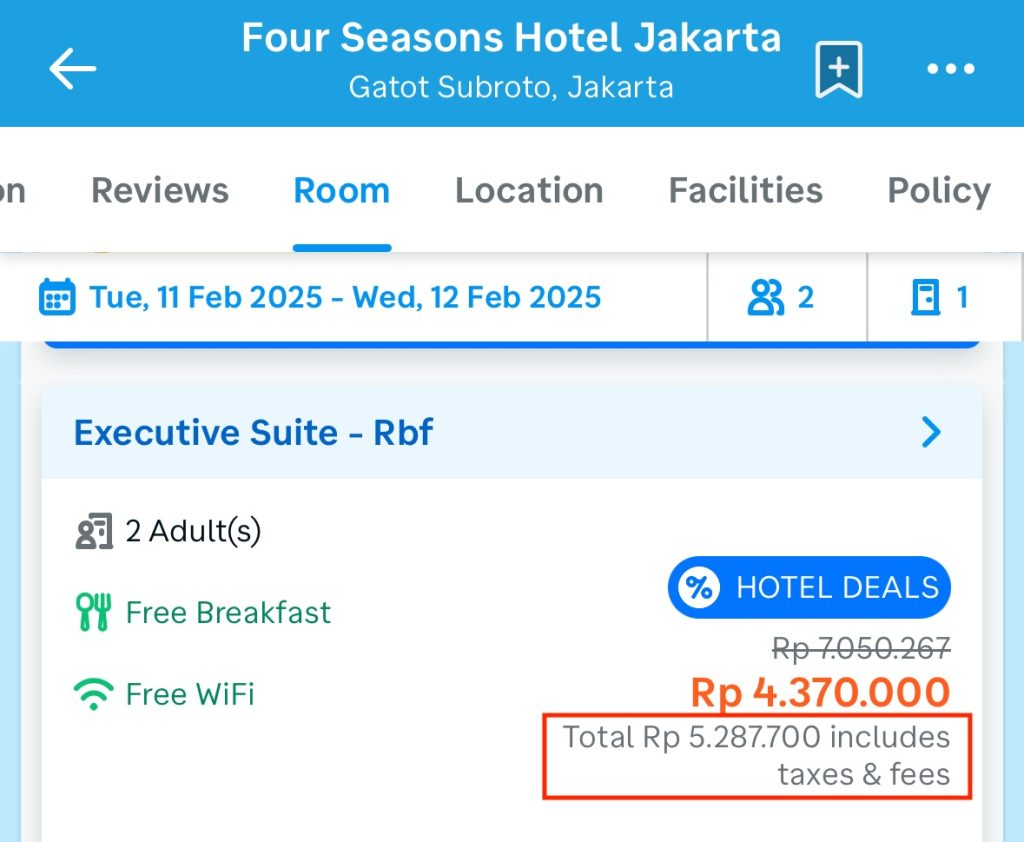This screenshot has height=842, width=1024.
Task: Open the Facilities tab
Action: click(x=745, y=190)
